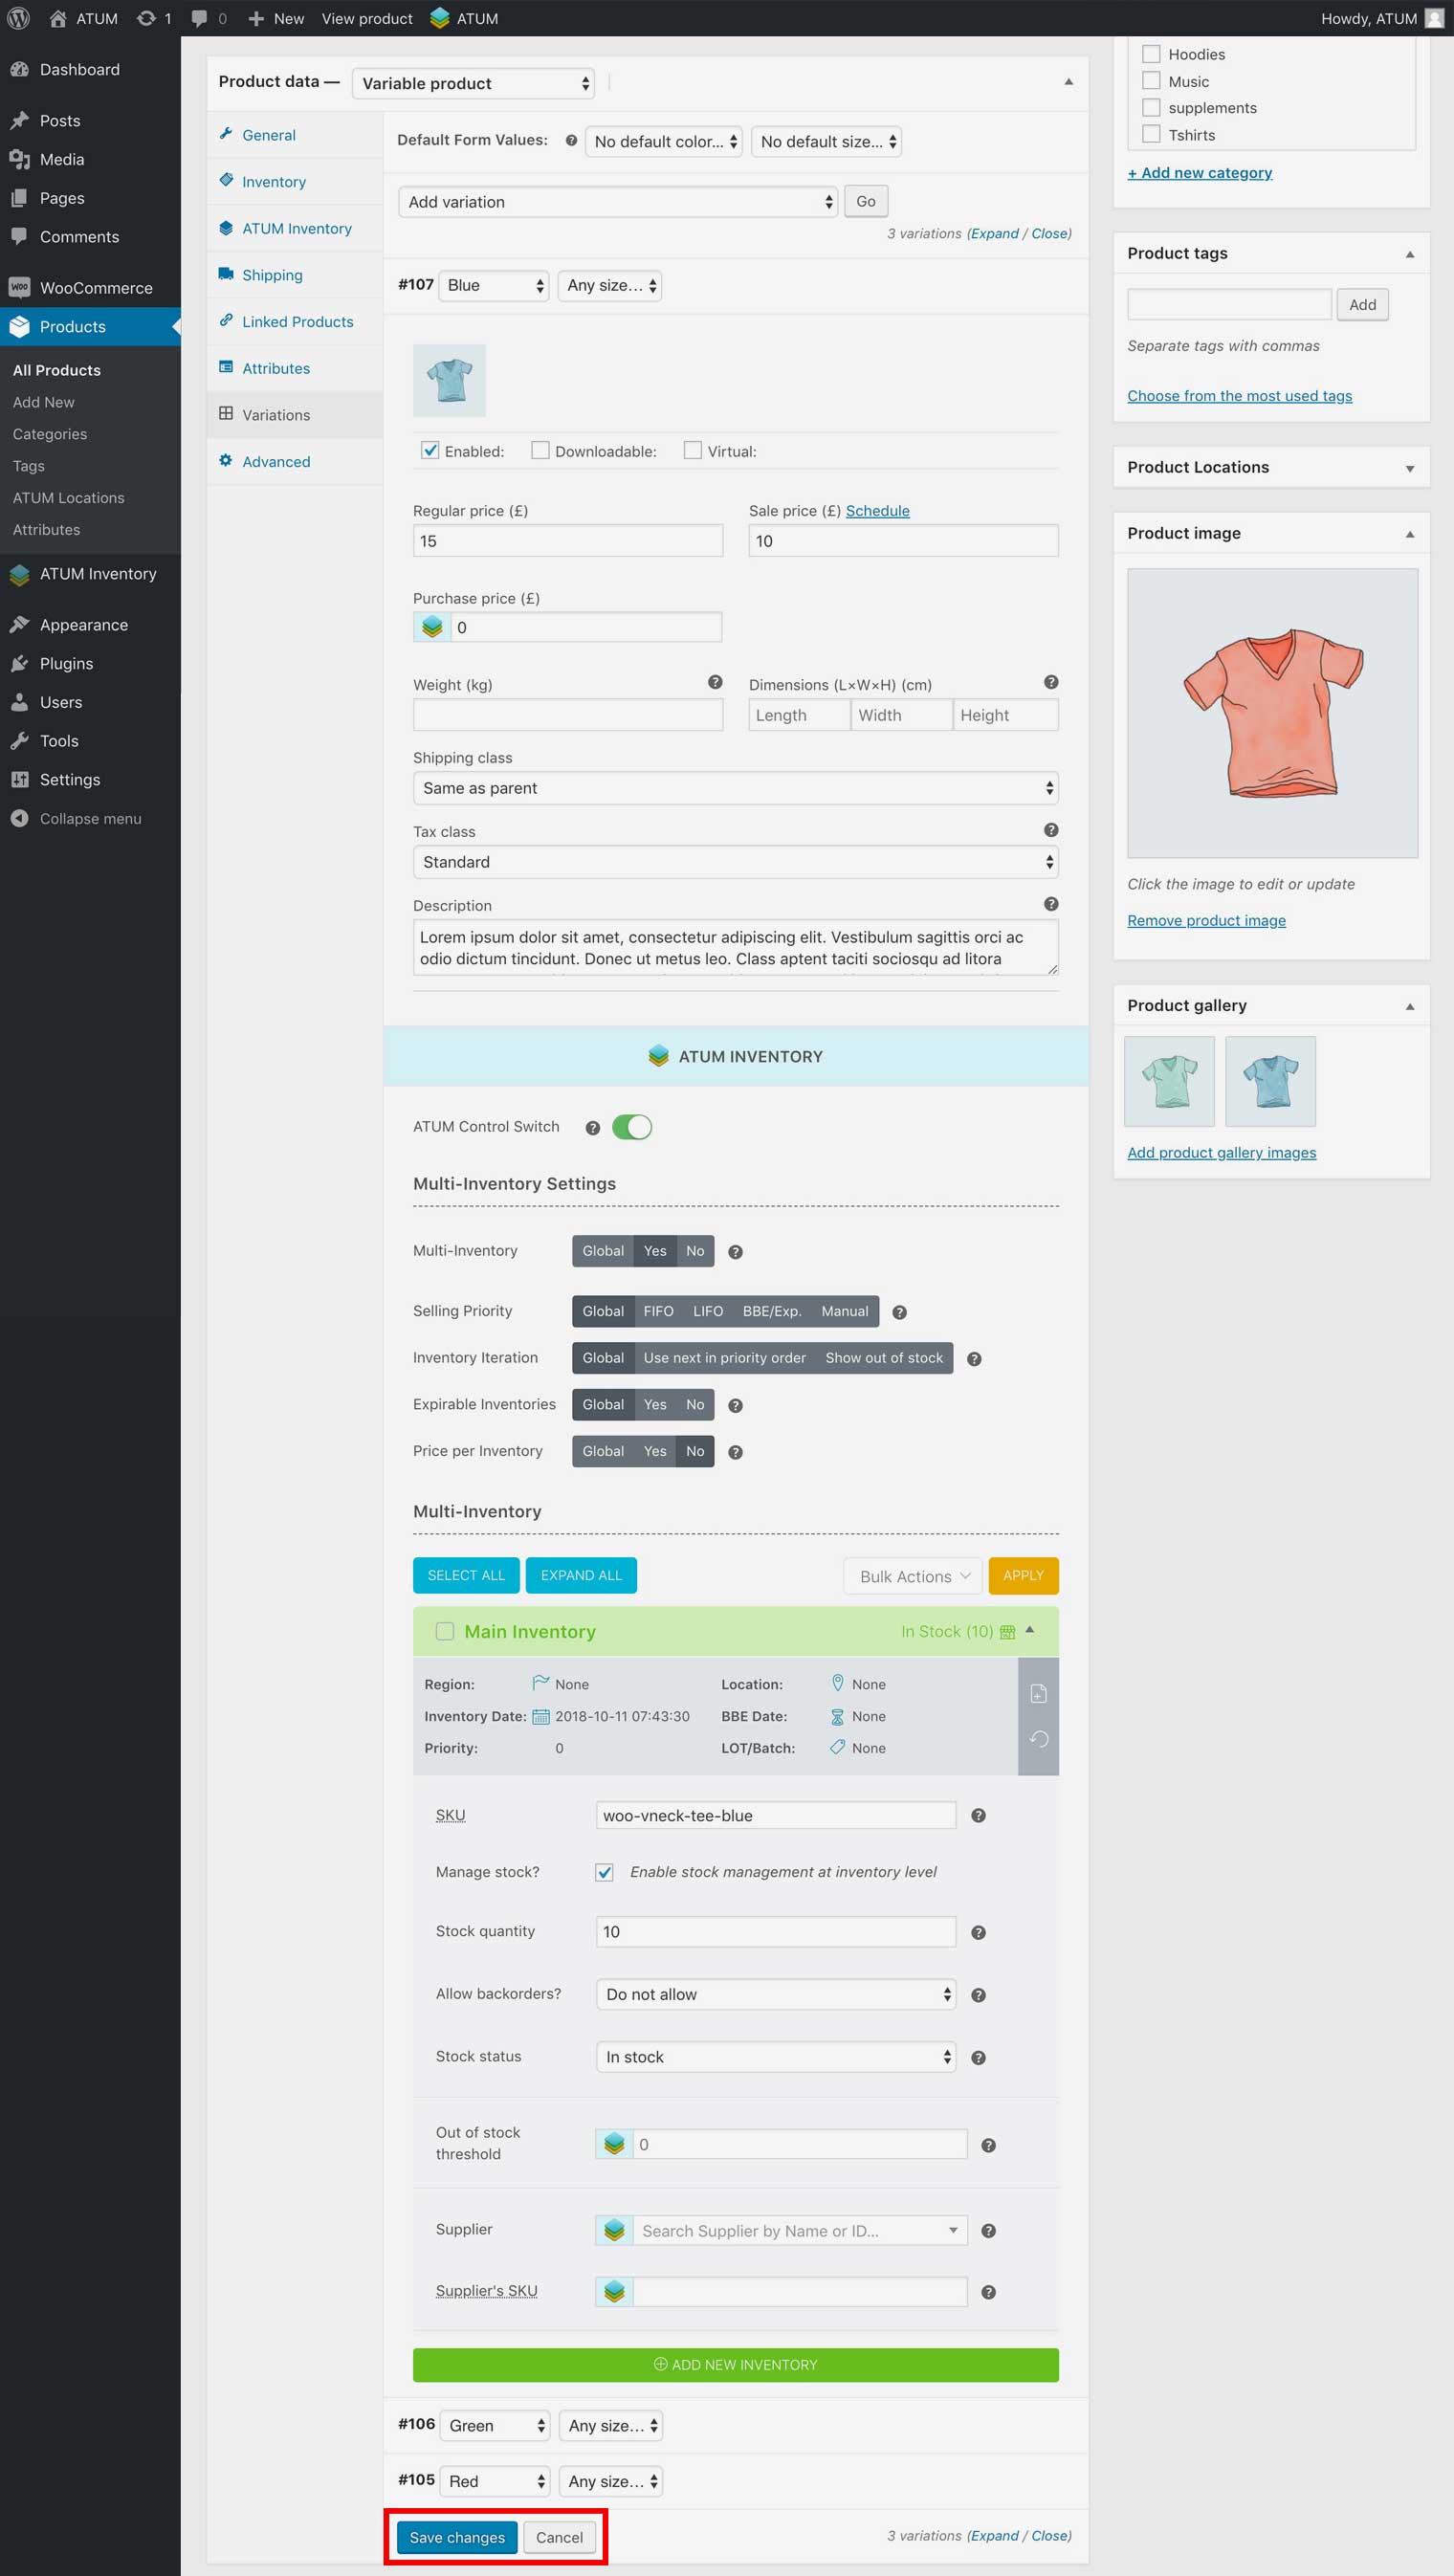
Task: Expand the Product Locations panel
Action: click(1409, 468)
